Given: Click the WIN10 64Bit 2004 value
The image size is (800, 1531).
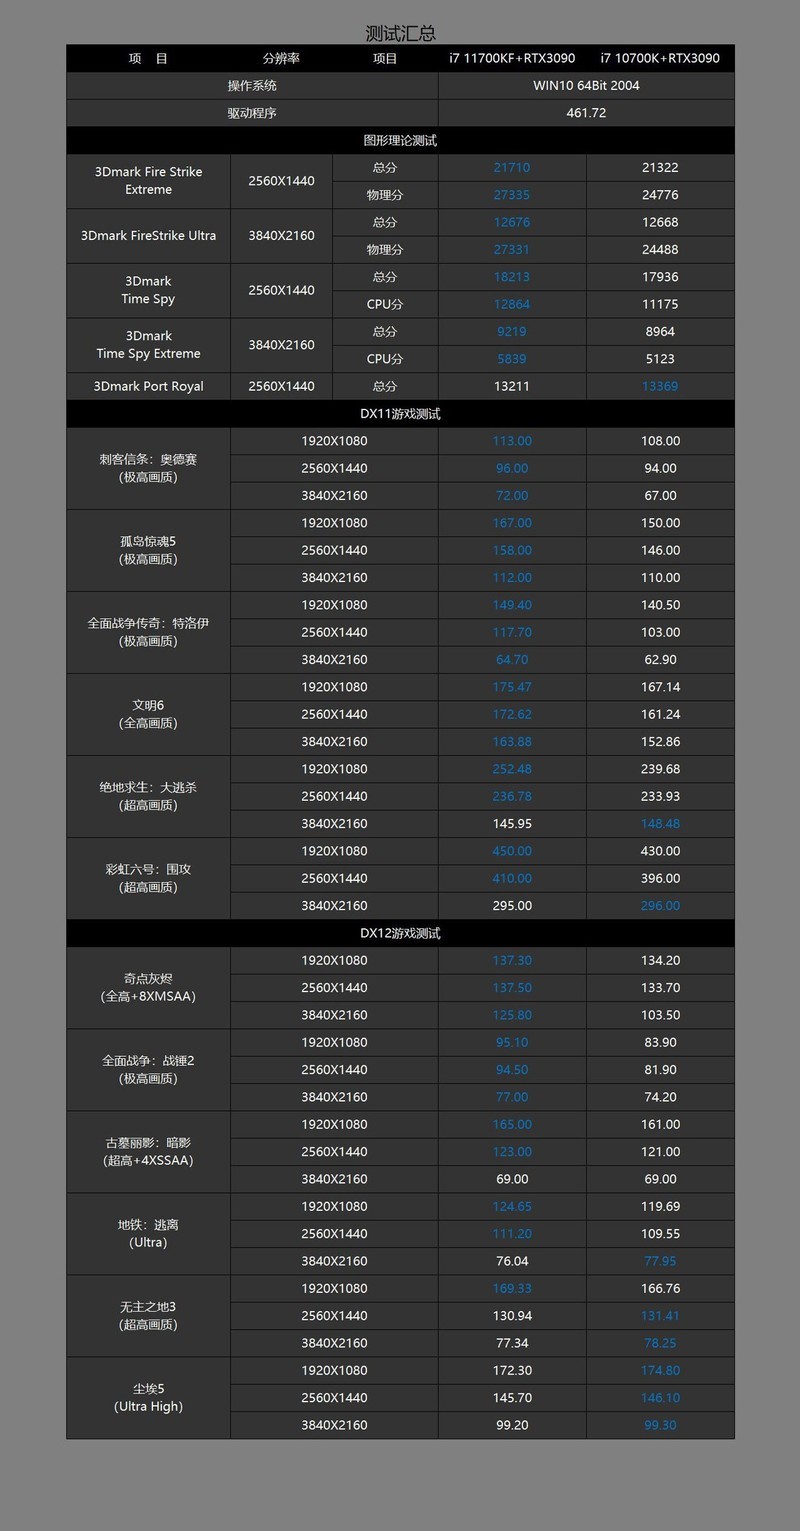Looking at the screenshot, I should click(x=586, y=85).
